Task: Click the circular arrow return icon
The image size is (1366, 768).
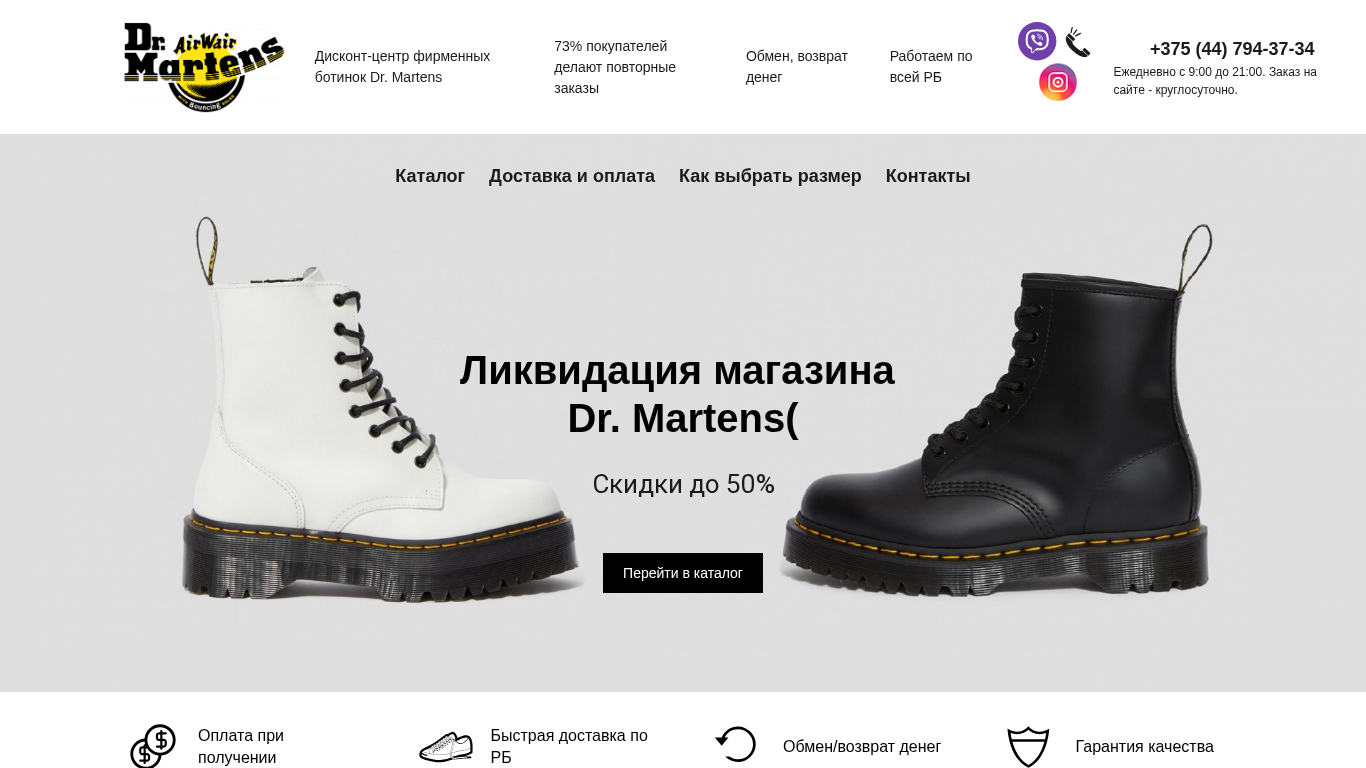Action: point(736,744)
